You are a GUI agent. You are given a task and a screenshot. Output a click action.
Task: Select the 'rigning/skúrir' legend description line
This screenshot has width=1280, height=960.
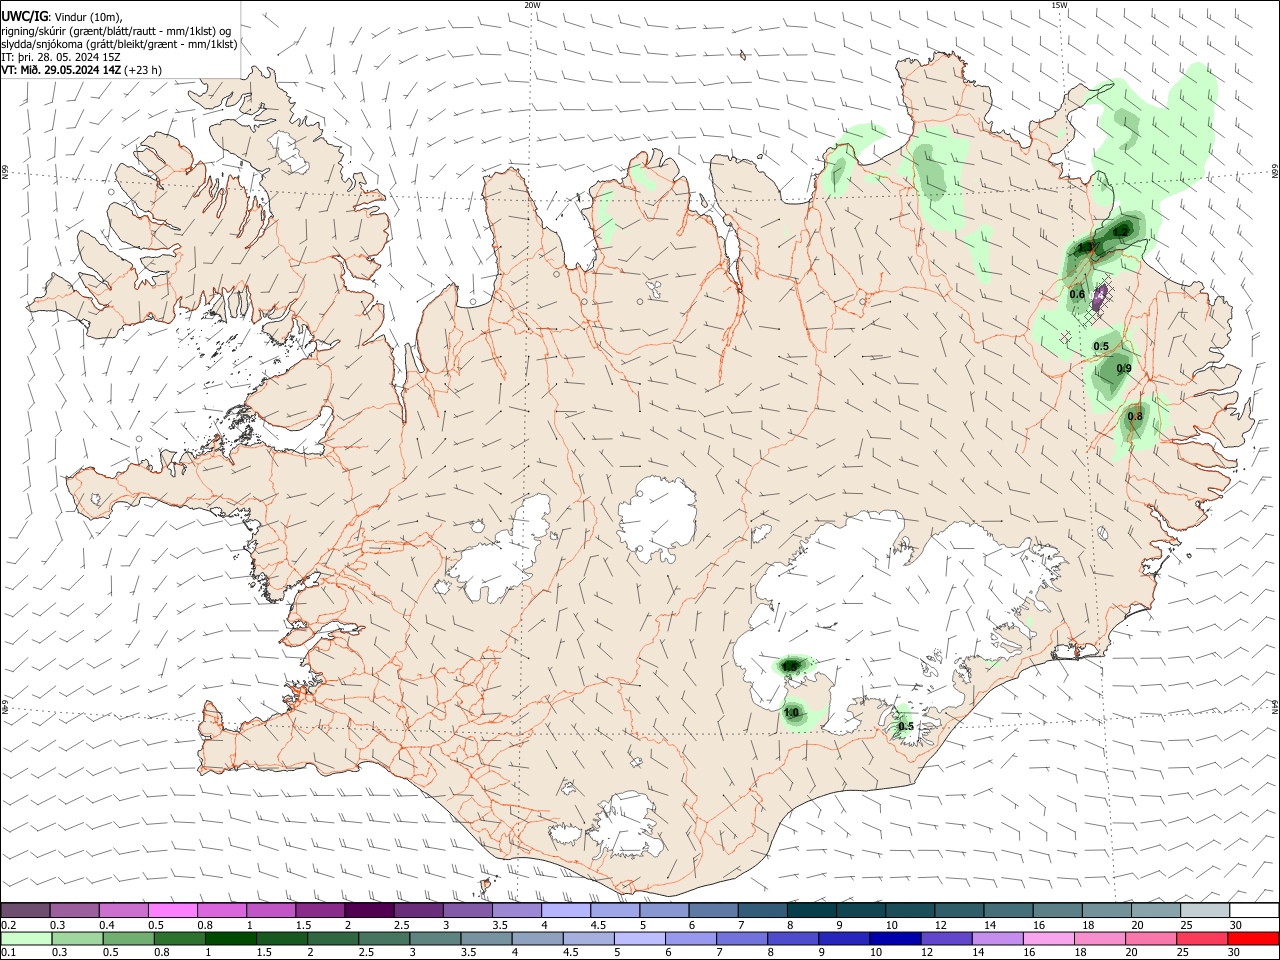coord(116,30)
